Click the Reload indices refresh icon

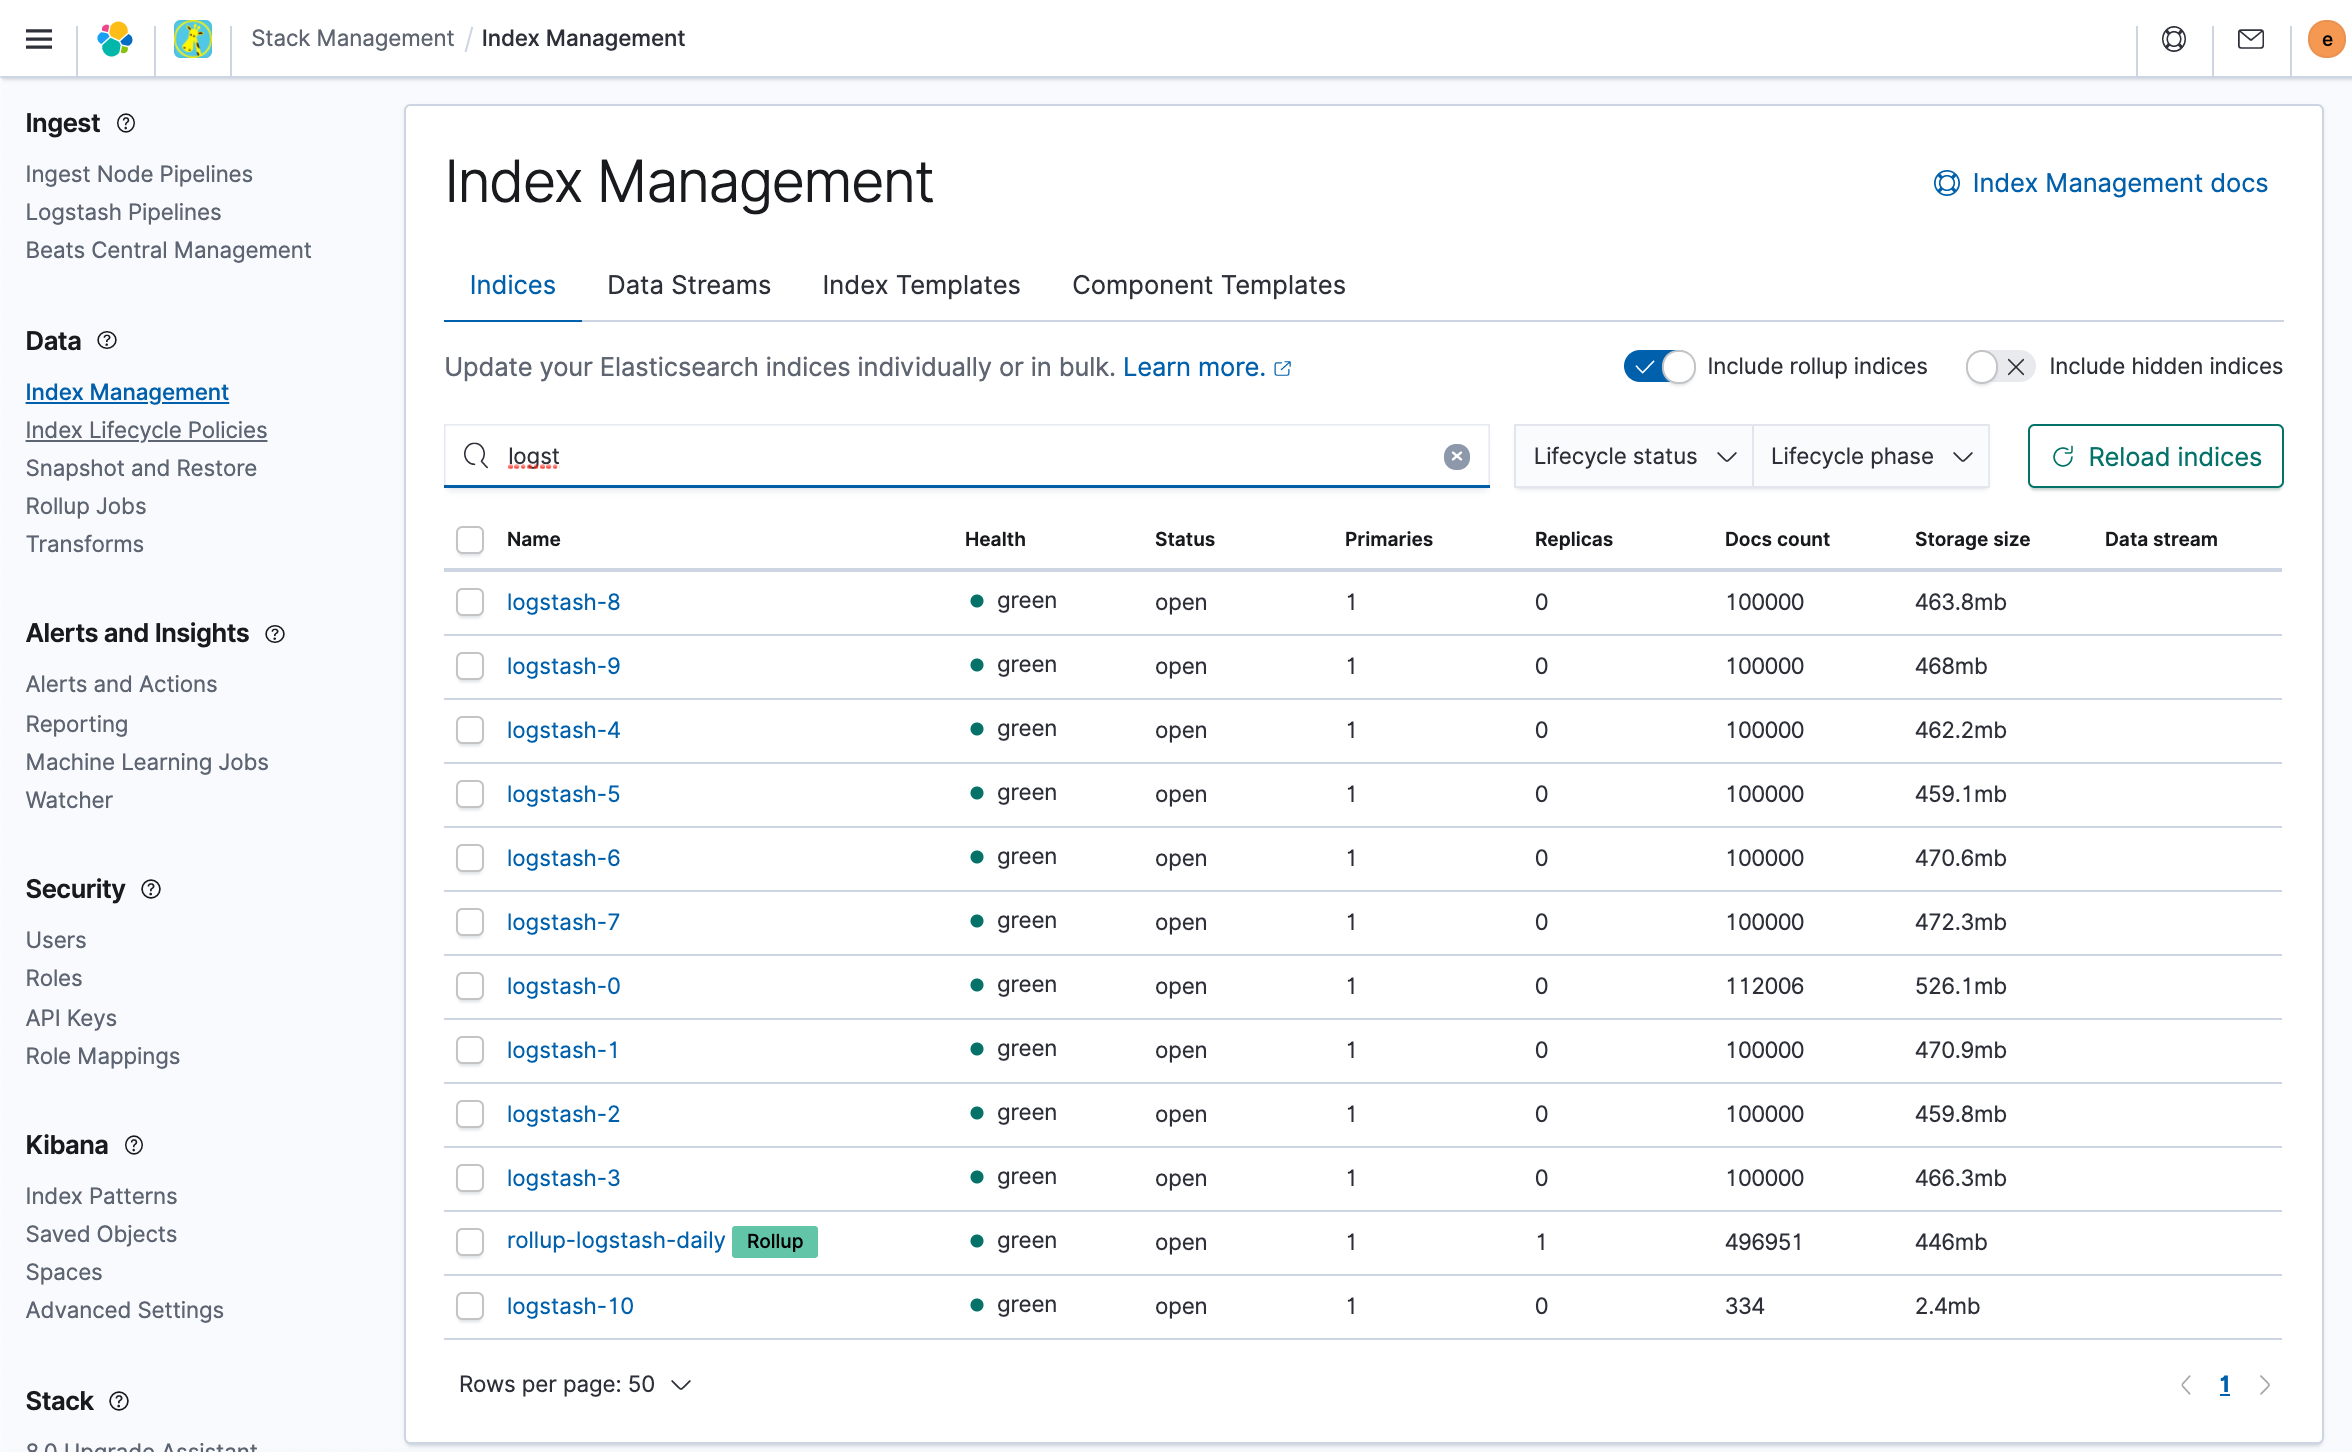[2063, 454]
